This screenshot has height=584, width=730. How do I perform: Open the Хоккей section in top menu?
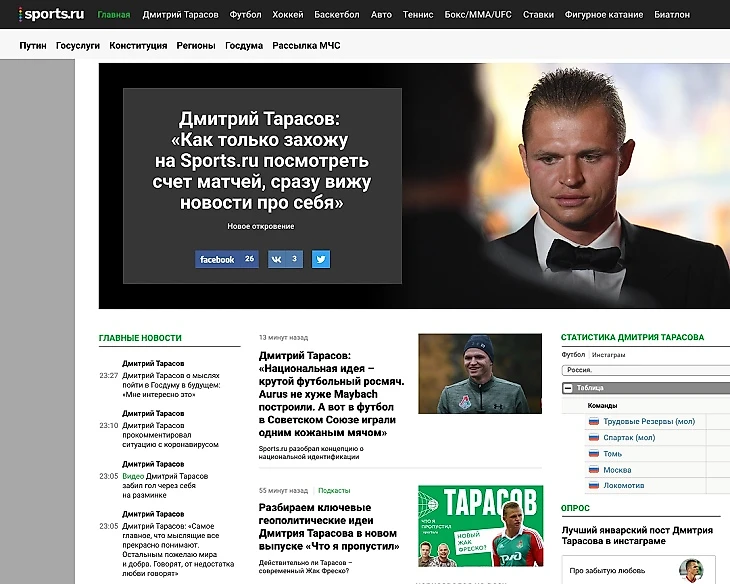click(287, 15)
